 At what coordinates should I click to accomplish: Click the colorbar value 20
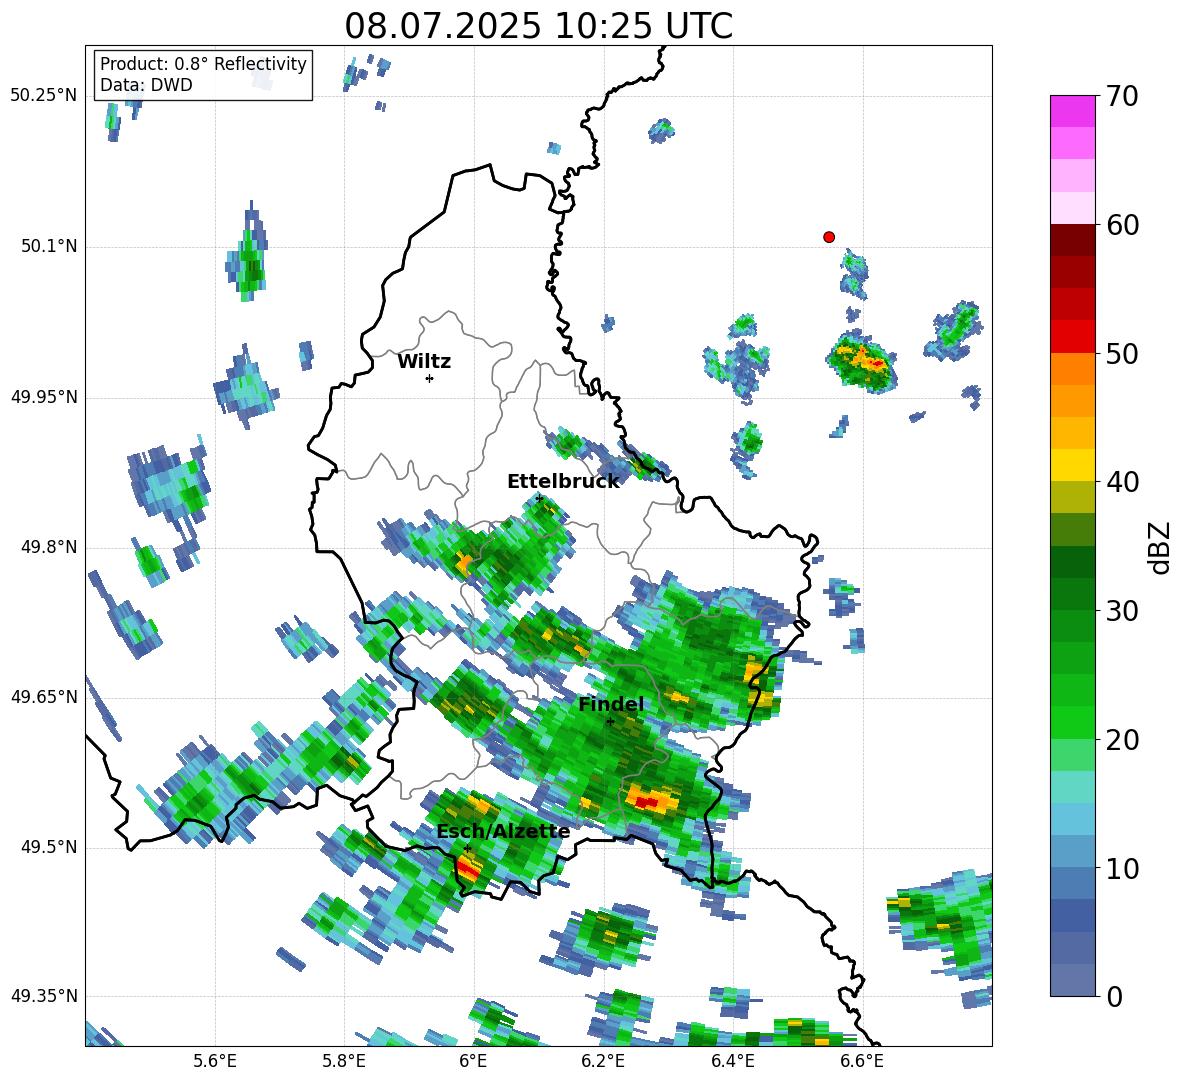coord(1122,739)
